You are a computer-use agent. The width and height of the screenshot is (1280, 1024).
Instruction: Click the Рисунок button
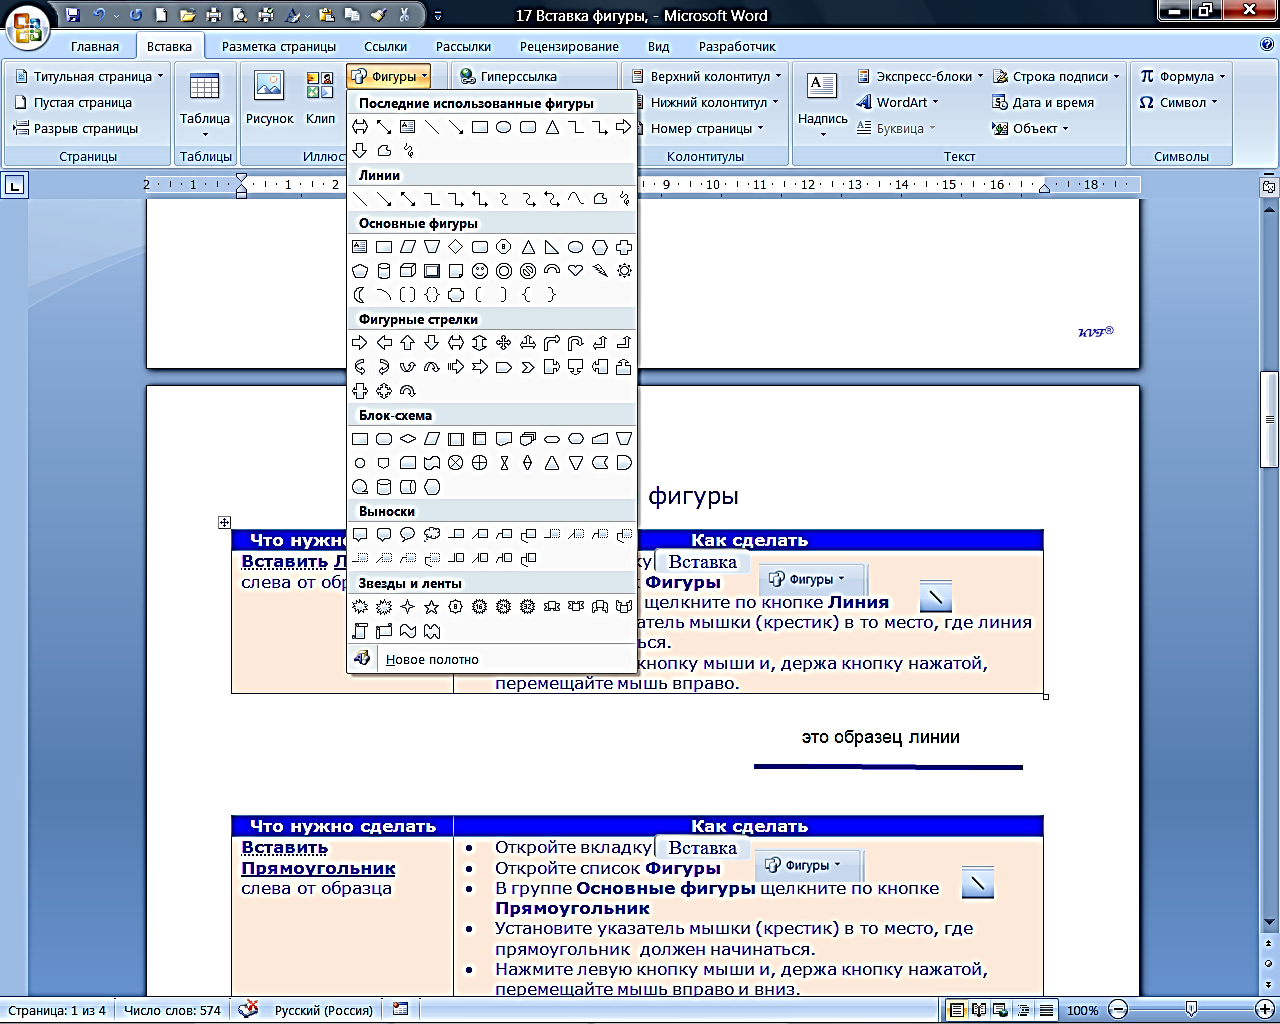(x=269, y=98)
